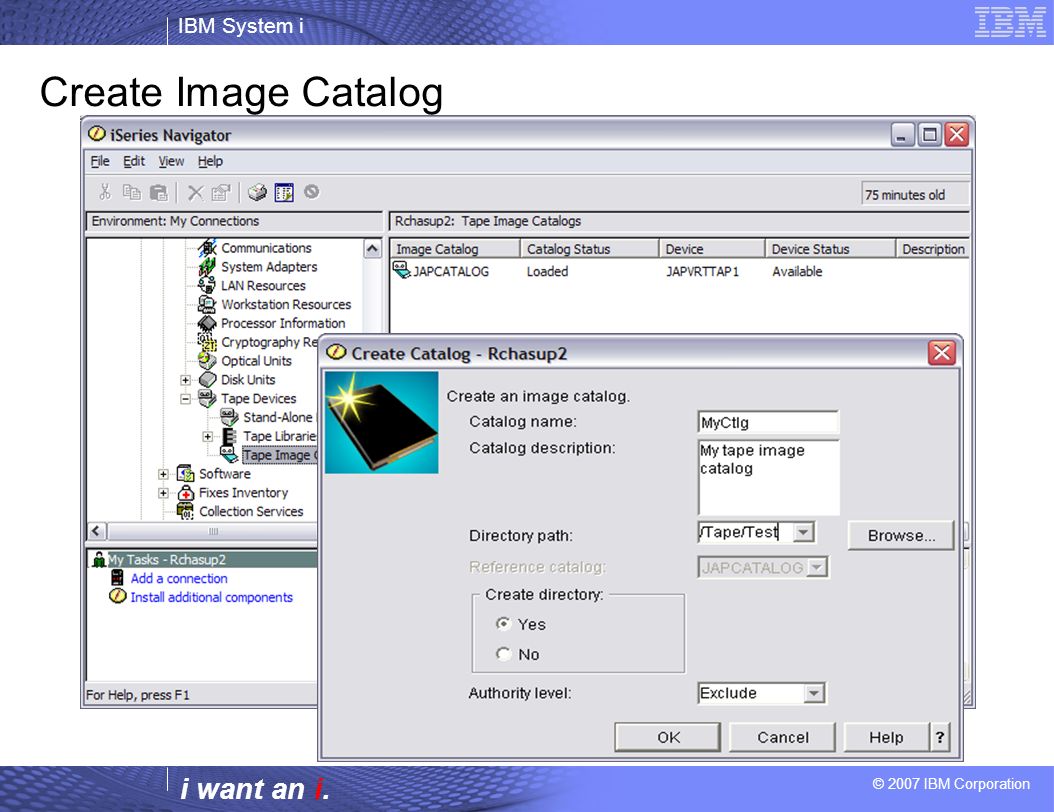Screen dimensions: 1054x812
Task: Open Add a connection link
Action: point(179,578)
